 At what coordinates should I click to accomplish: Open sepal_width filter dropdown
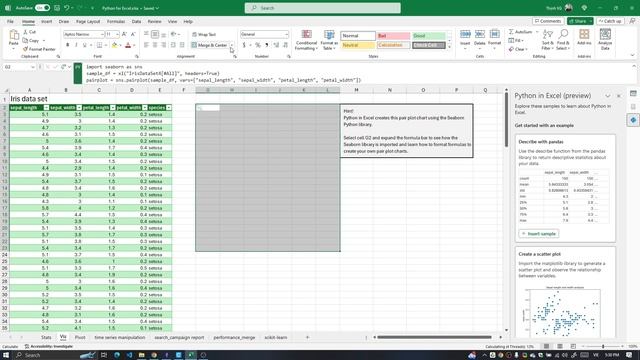click(x=79, y=108)
